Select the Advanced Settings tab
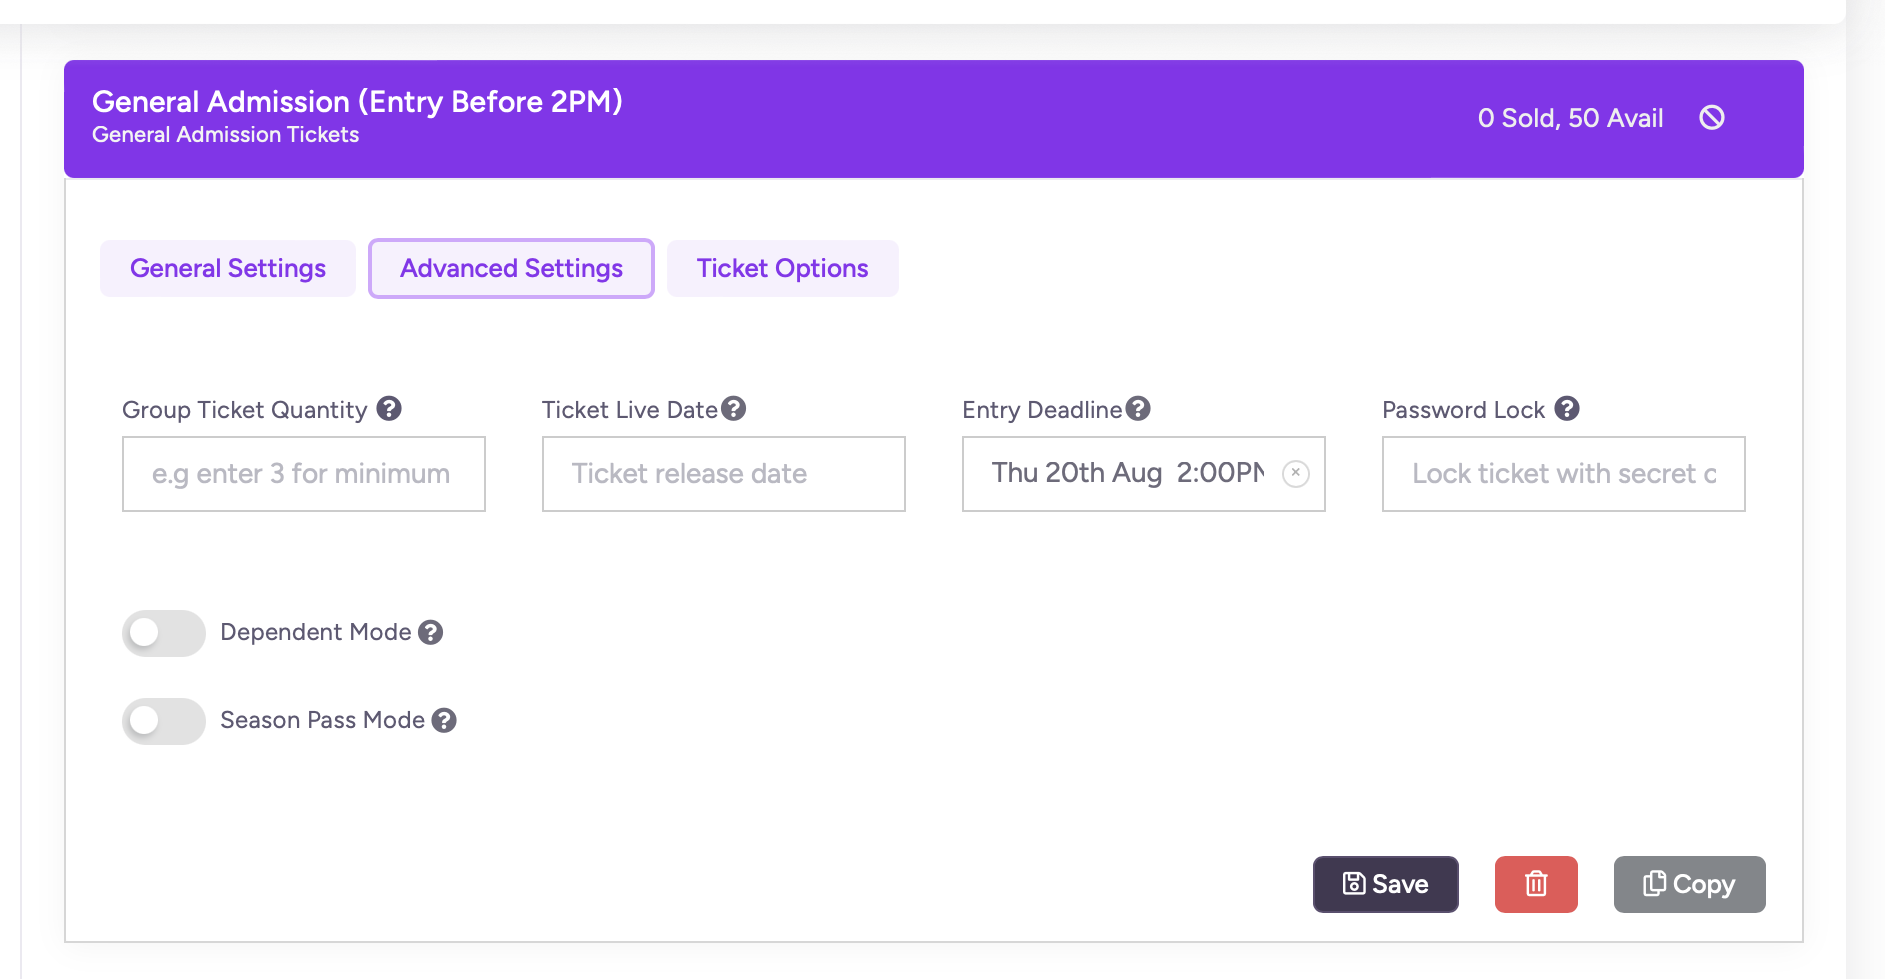The height and width of the screenshot is (979, 1885). (511, 269)
